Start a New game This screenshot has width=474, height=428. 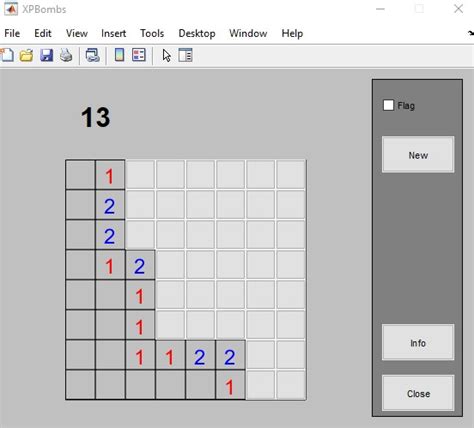pos(418,155)
